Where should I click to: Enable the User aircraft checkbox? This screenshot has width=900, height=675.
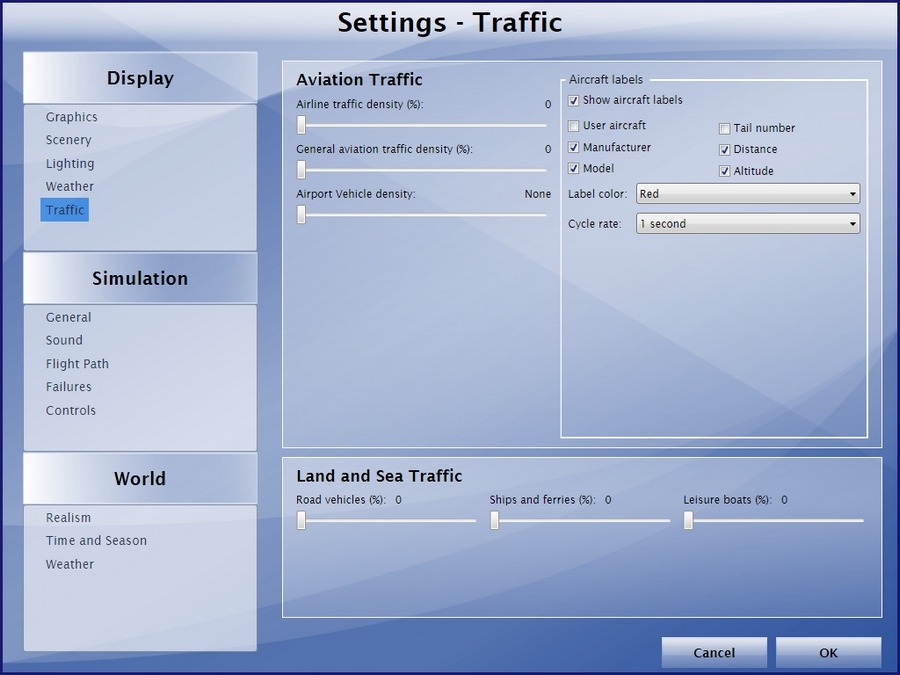click(573, 126)
